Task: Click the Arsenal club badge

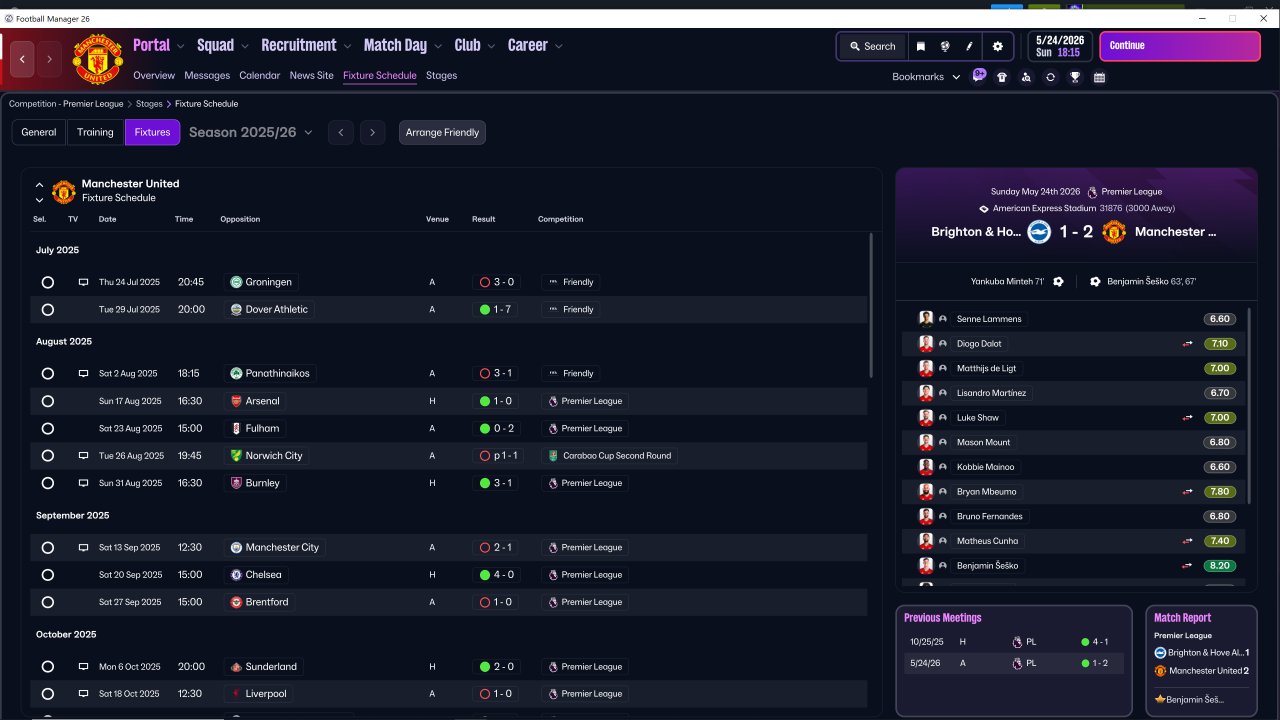Action: [x=236, y=401]
